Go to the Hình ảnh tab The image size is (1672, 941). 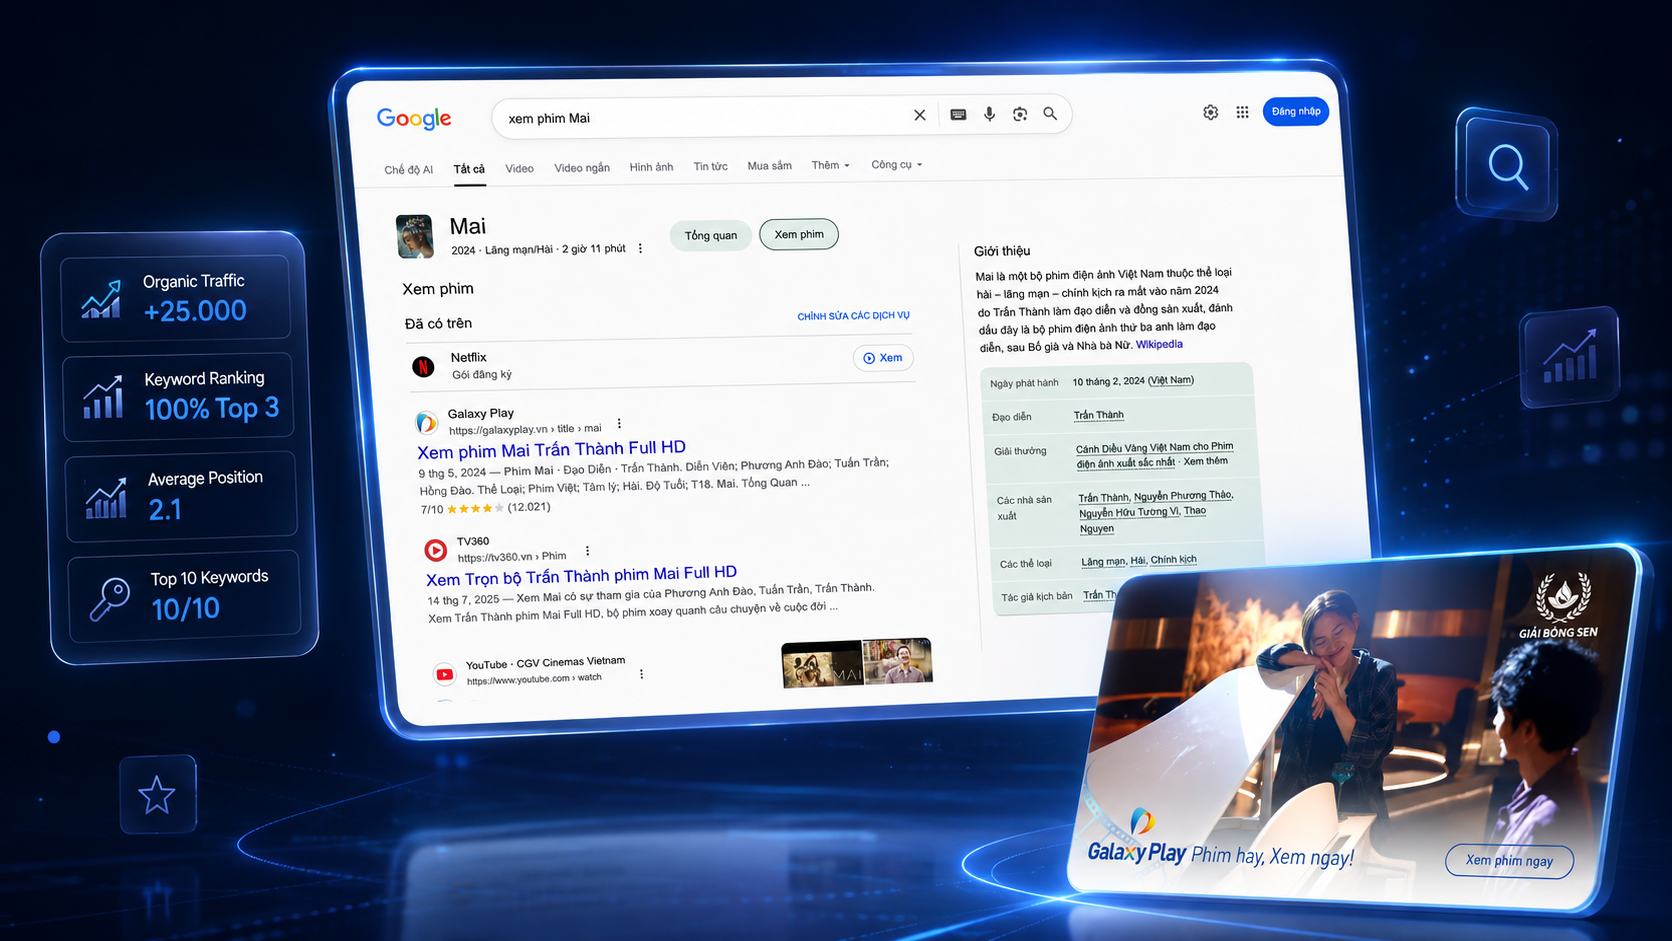(651, 167)
